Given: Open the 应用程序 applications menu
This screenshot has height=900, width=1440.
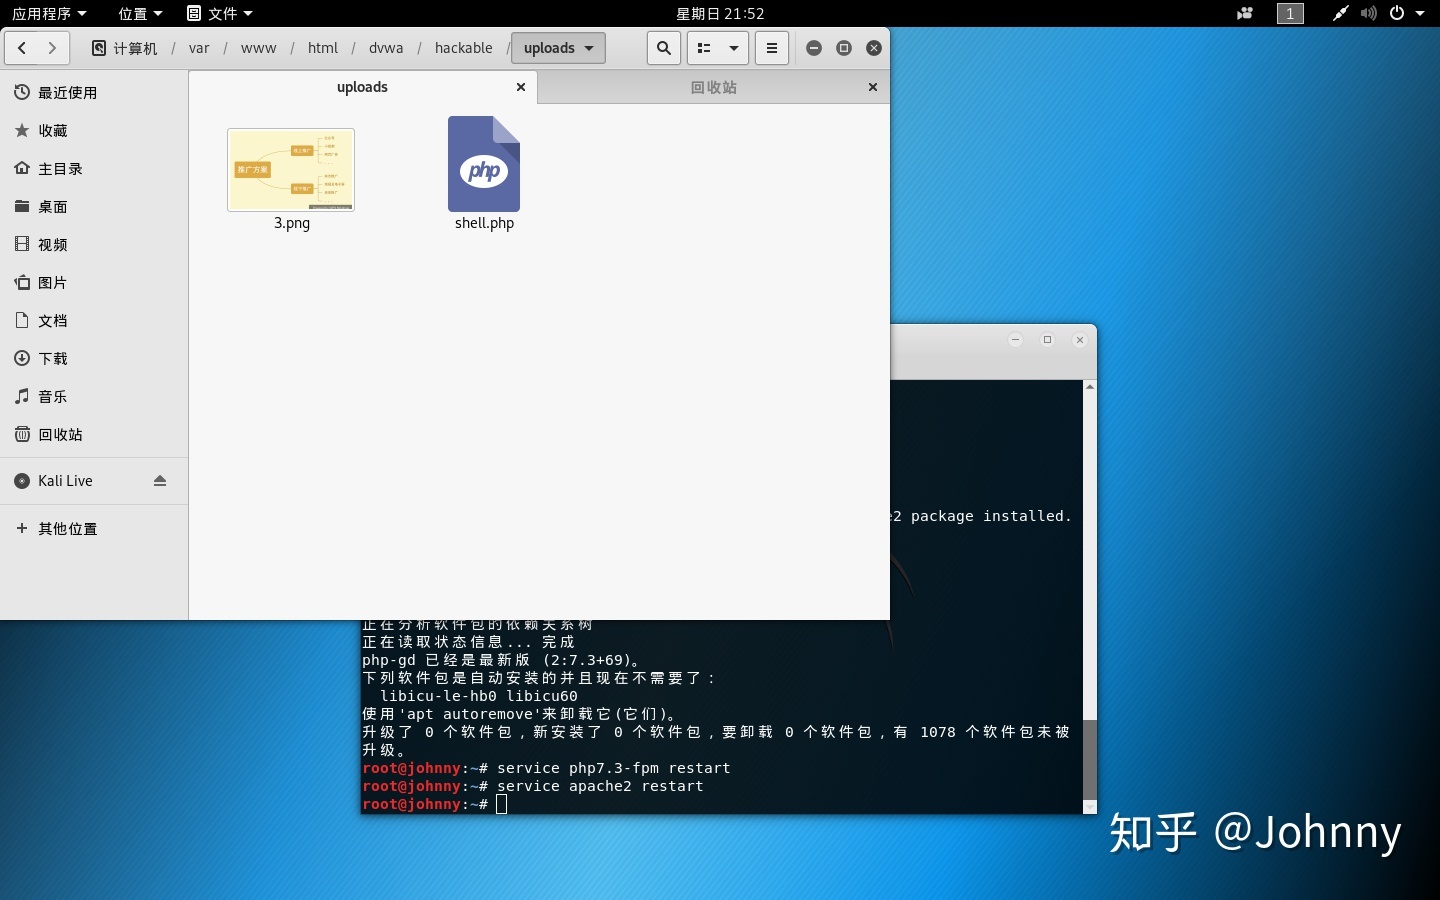Looking at the screenshot, I should [x=49, y=13].
